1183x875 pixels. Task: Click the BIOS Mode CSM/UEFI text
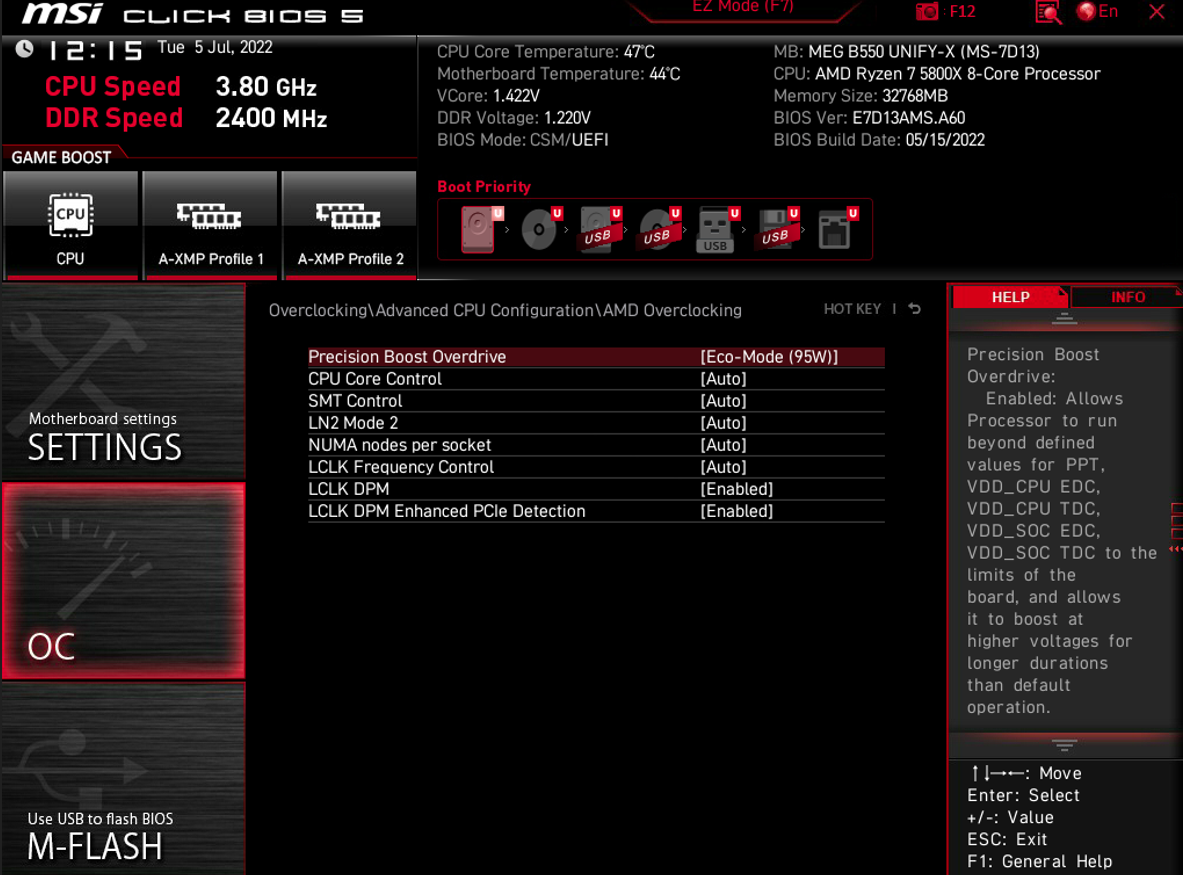click(522, 140)
